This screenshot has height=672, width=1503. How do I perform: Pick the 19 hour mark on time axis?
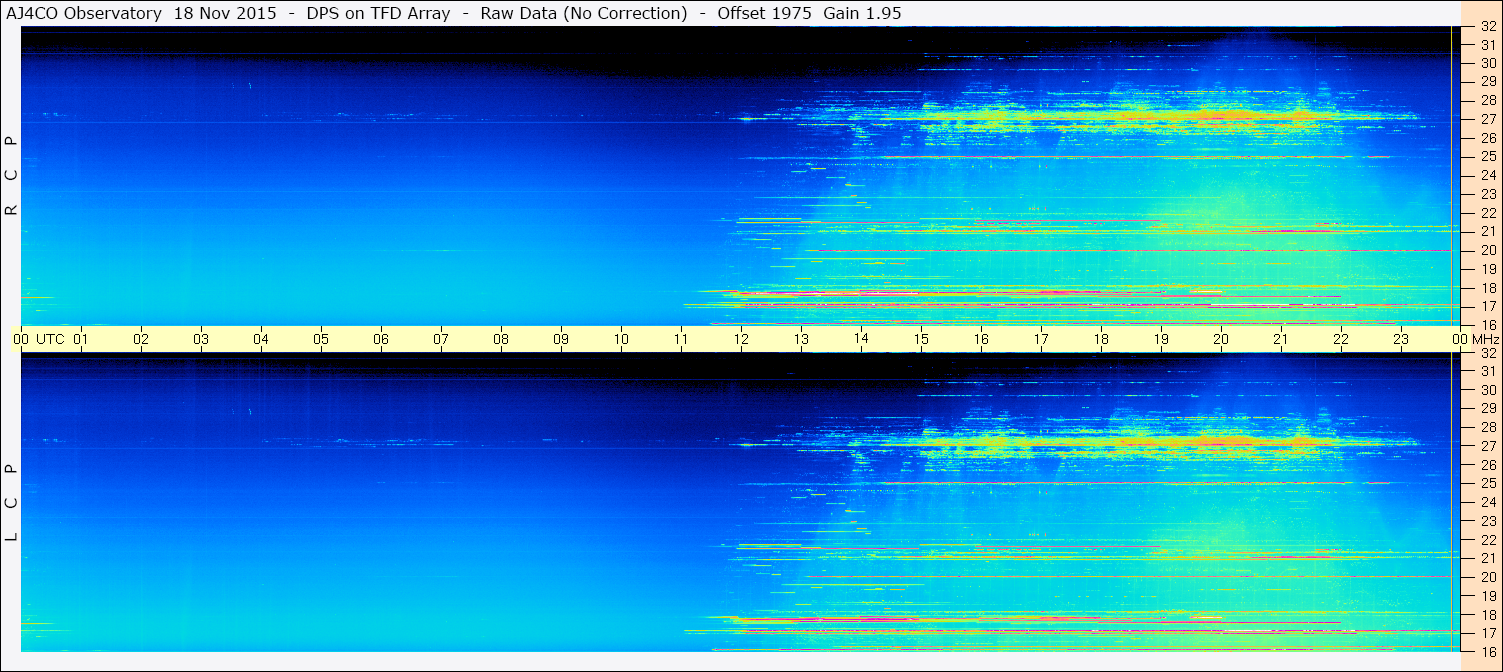(1161, 339)
